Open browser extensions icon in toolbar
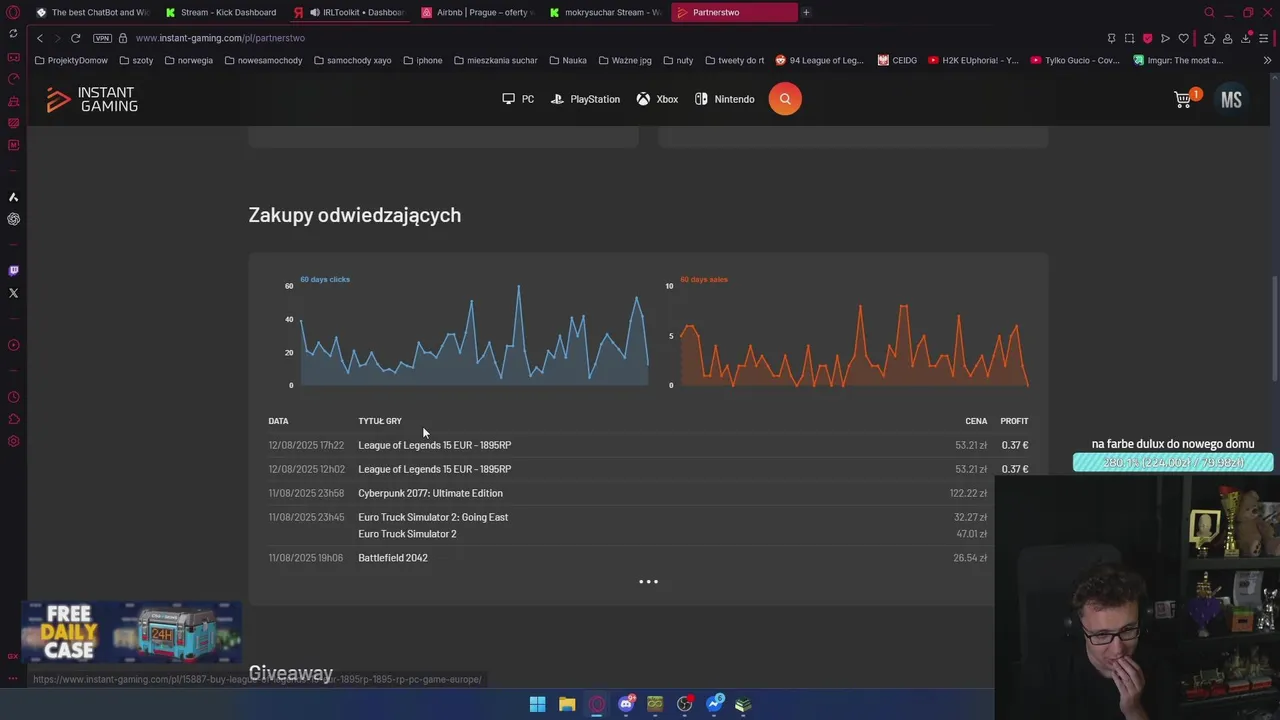1280x720 pixels. coord(1209,38)
